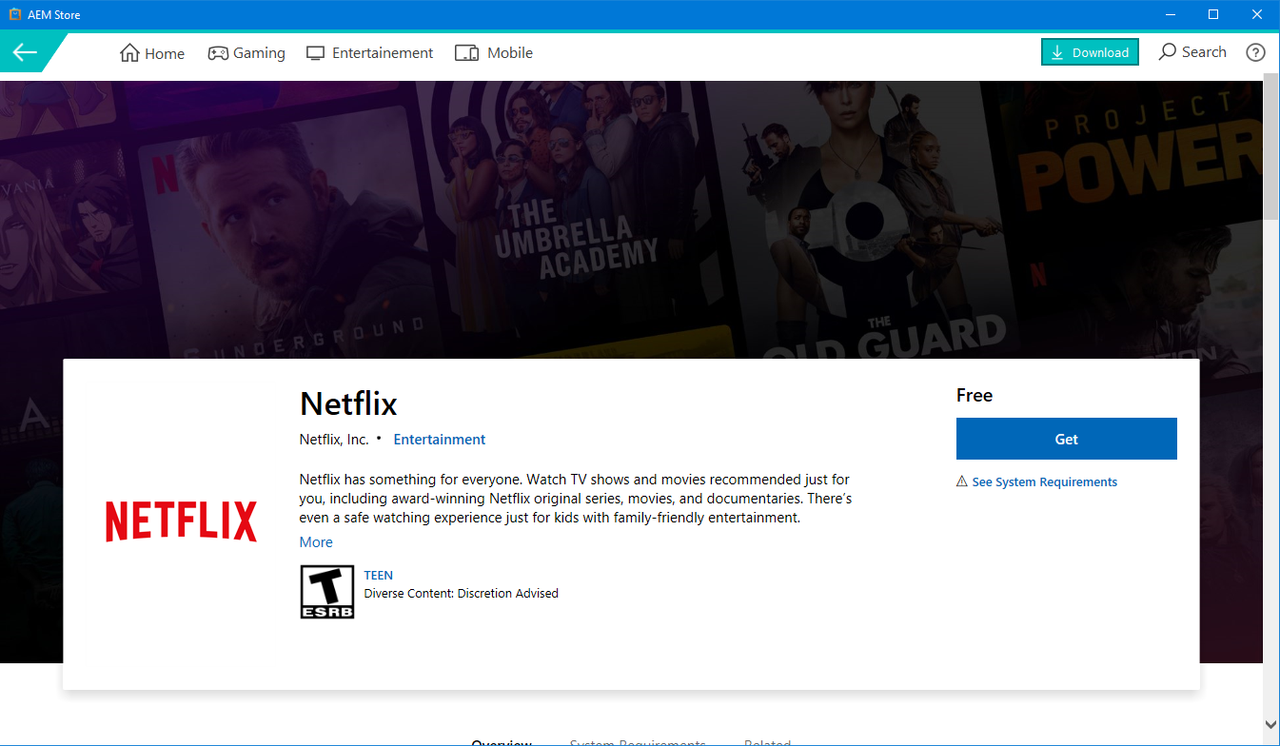This screenshot has height=746, width=1280.
Task: Open the Mobile section
Action: [x=494, y=53]
